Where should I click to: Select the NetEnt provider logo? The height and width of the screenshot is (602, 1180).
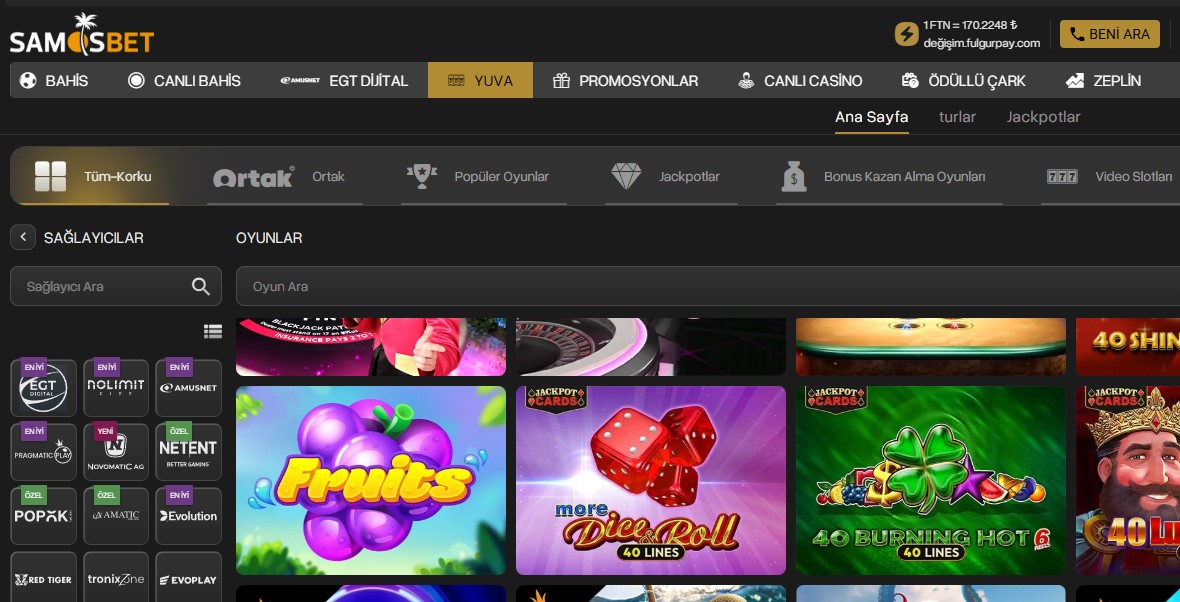tap(188, 452)
